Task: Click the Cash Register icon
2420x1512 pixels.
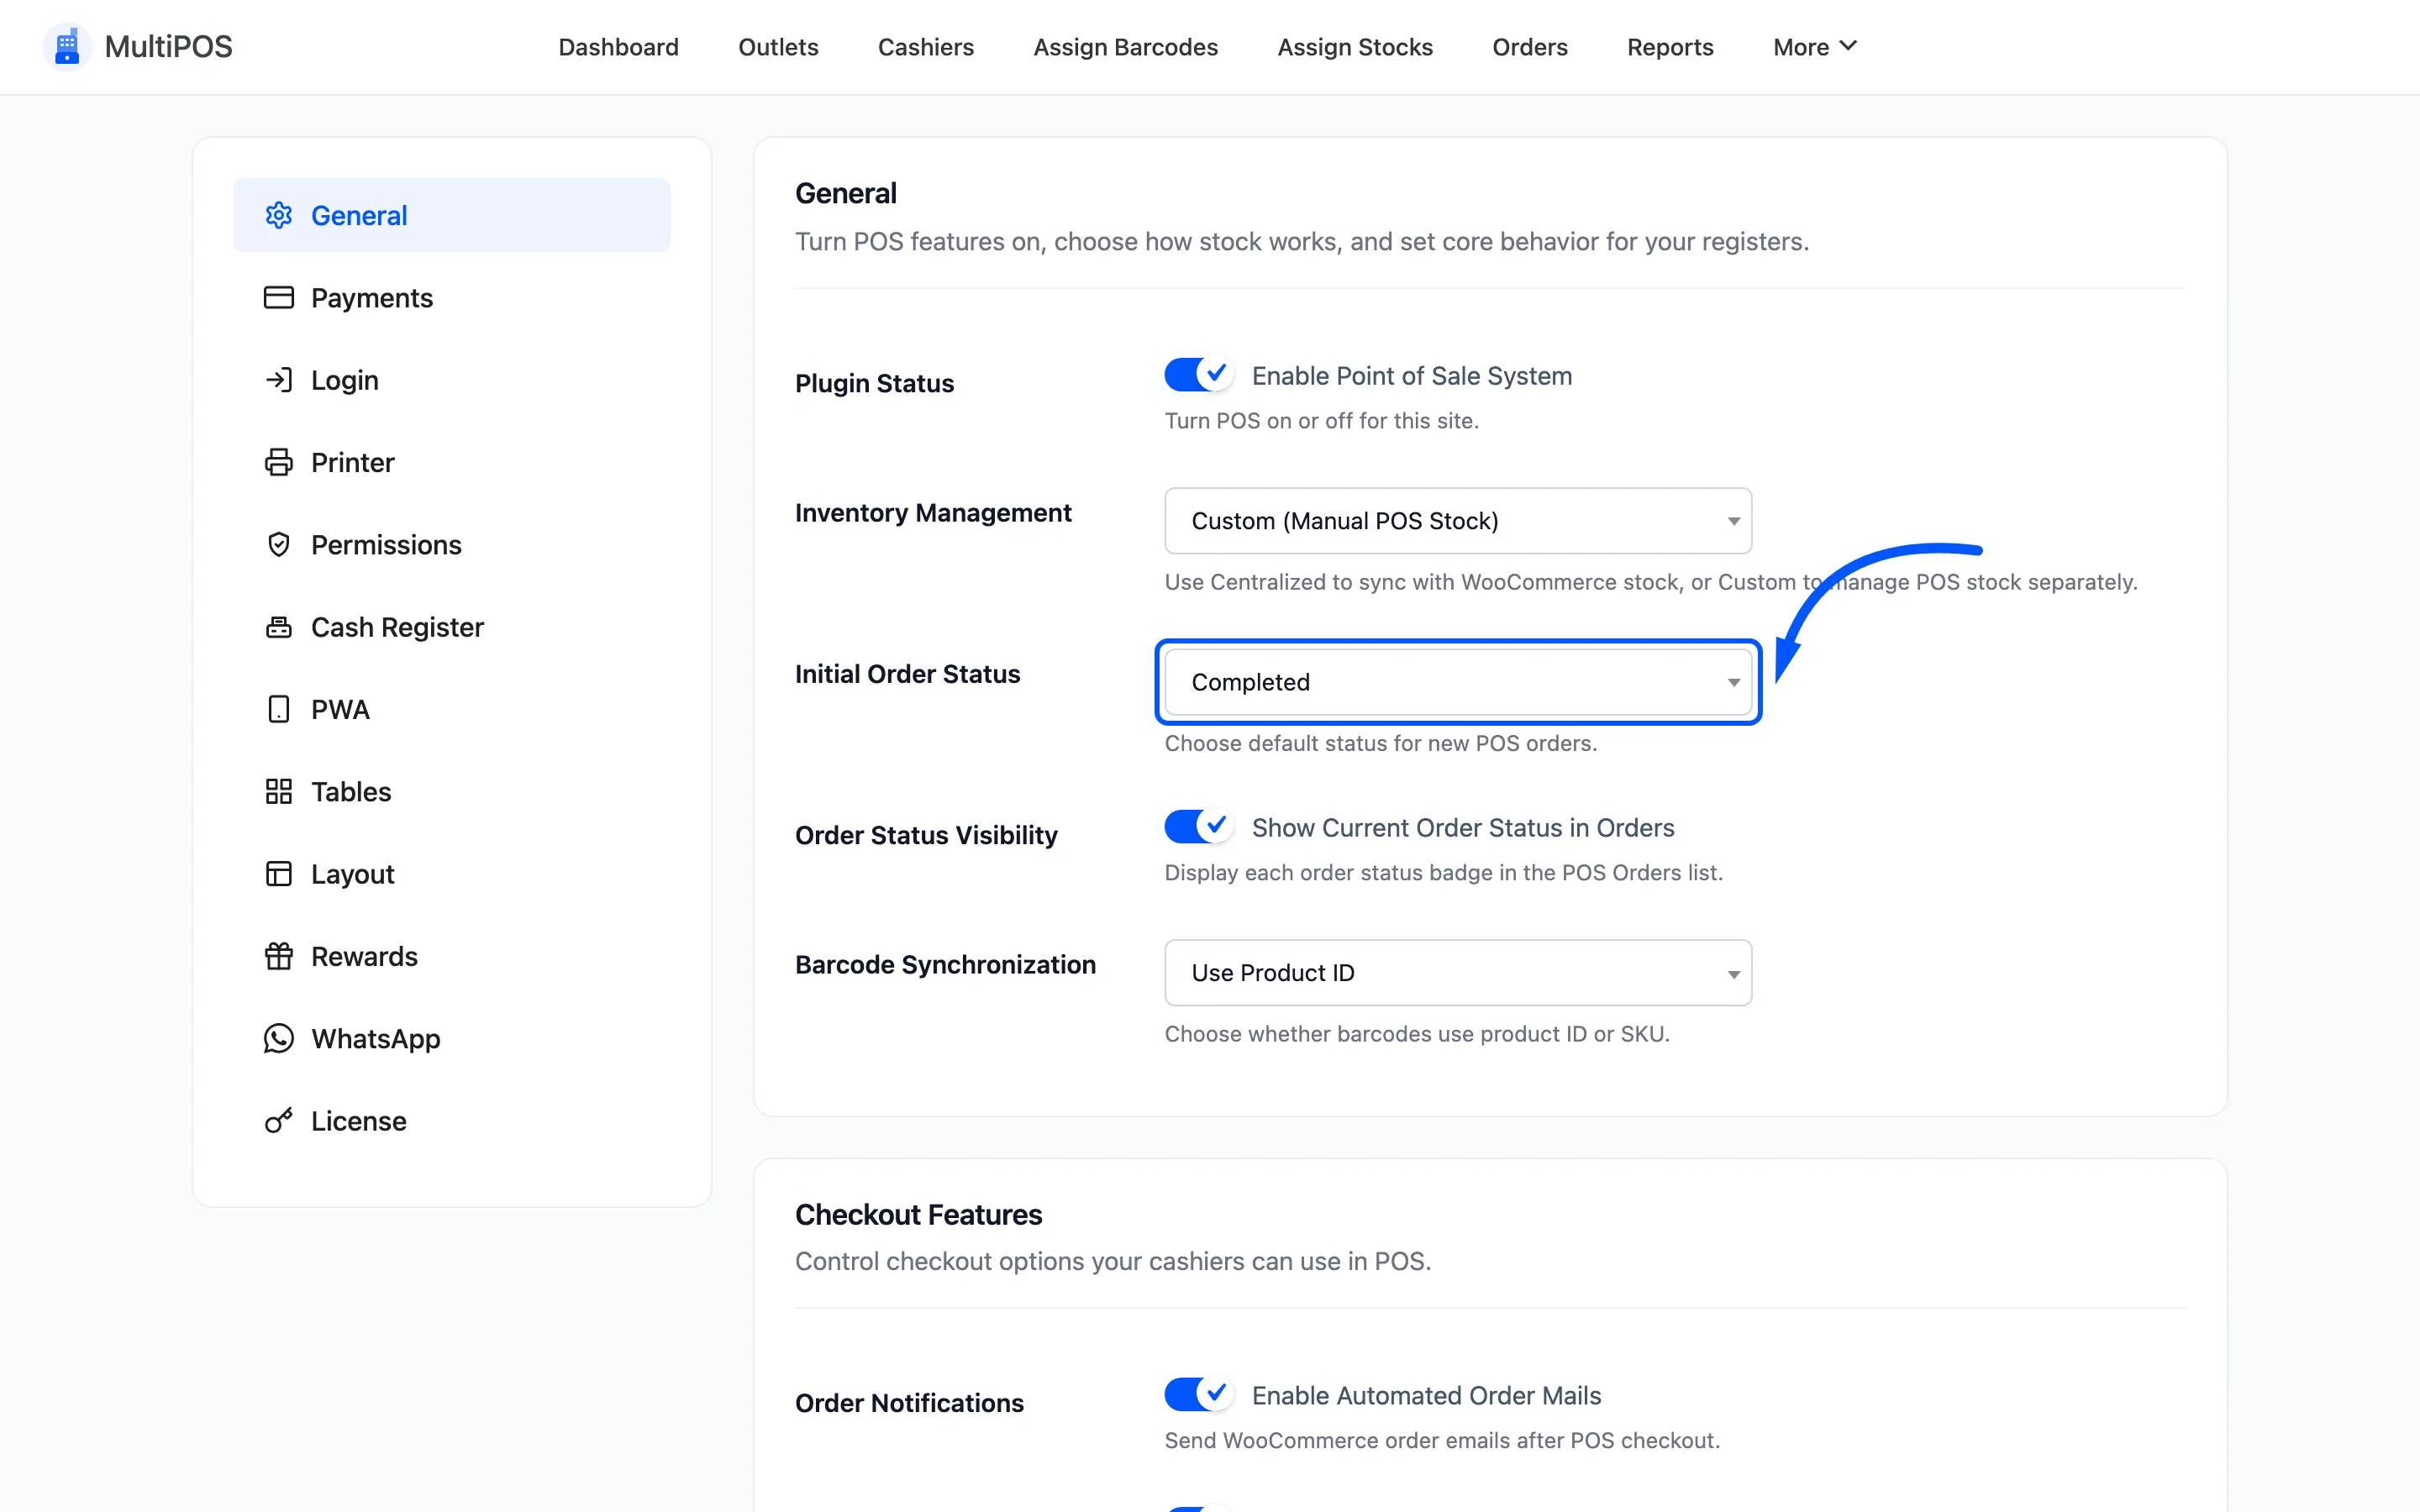Action: (x=278, y=627)
